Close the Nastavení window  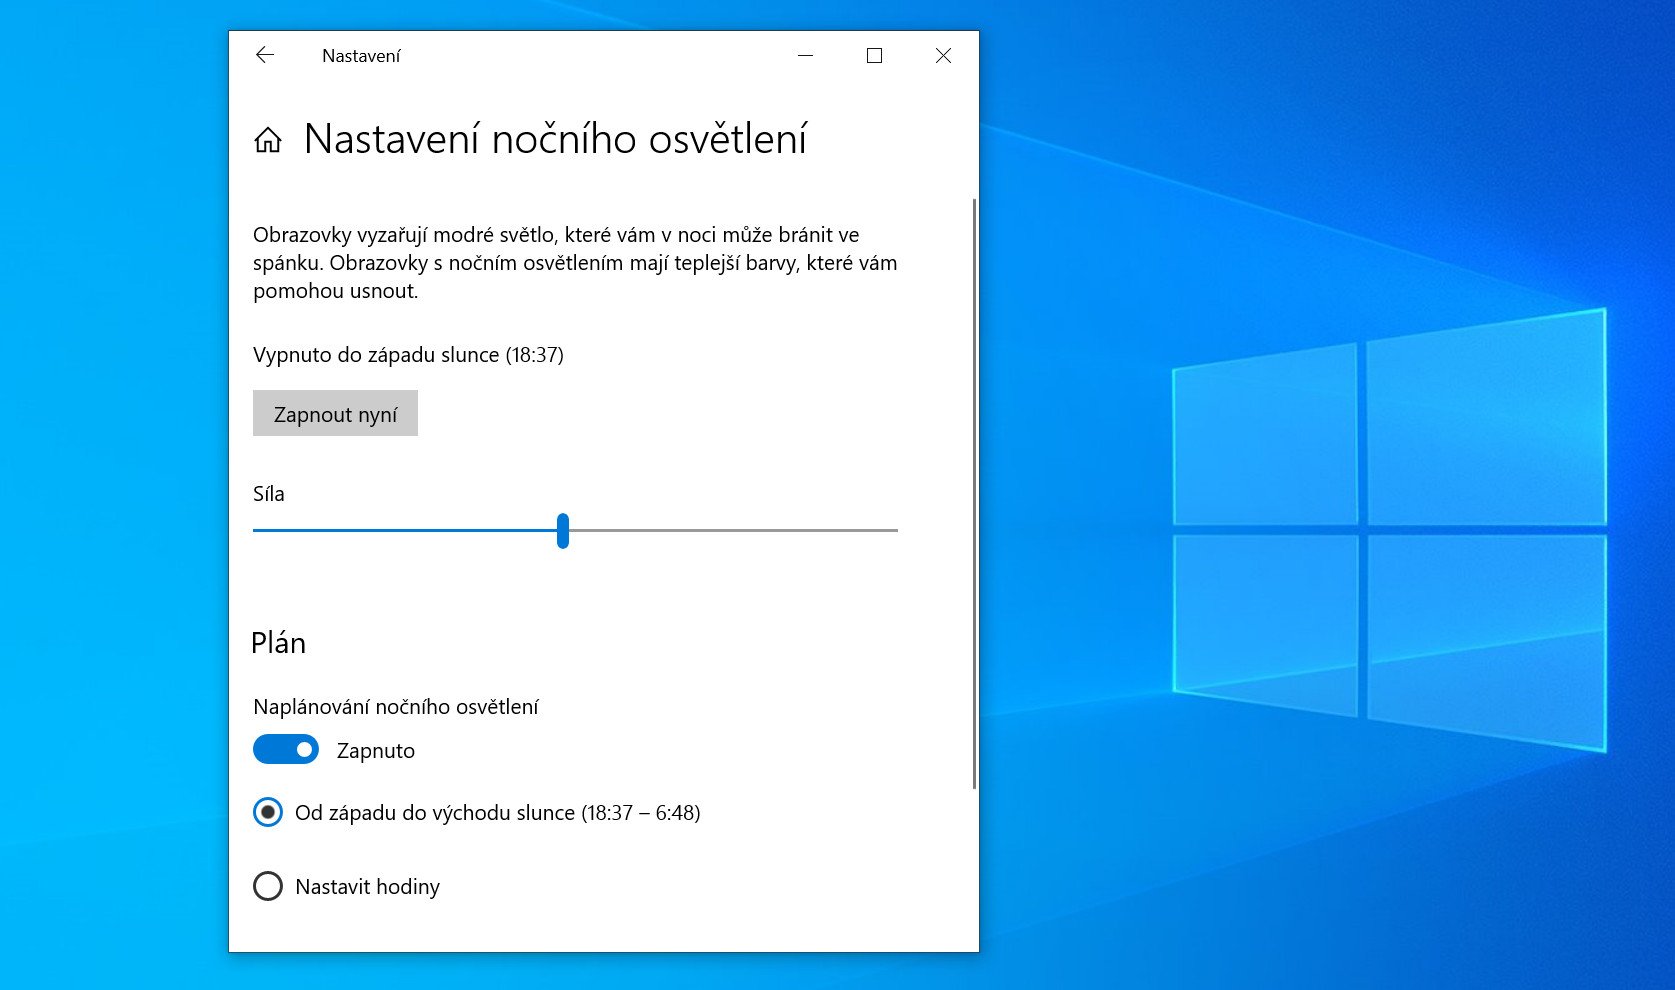(x=943, y=55)
